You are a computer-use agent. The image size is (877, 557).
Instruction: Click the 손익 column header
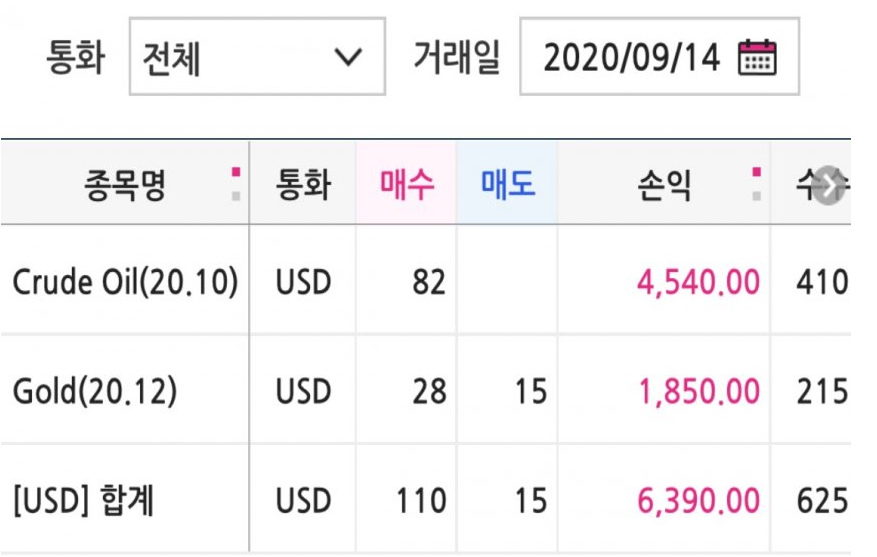pos(664,183)
